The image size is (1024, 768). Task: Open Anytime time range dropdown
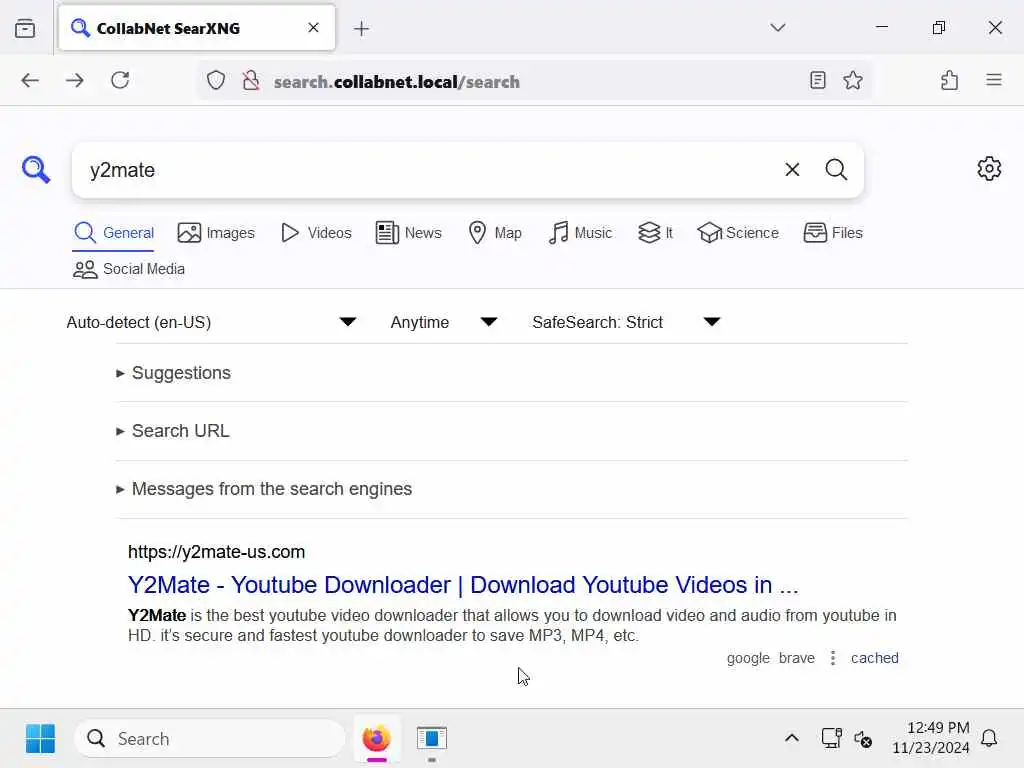444,322
